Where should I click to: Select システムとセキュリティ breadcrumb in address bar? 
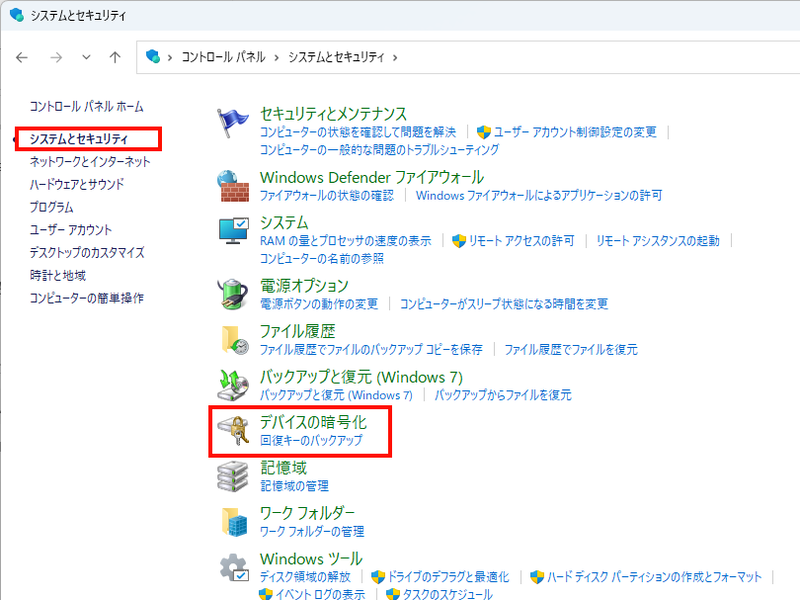(x=336, y=57)
